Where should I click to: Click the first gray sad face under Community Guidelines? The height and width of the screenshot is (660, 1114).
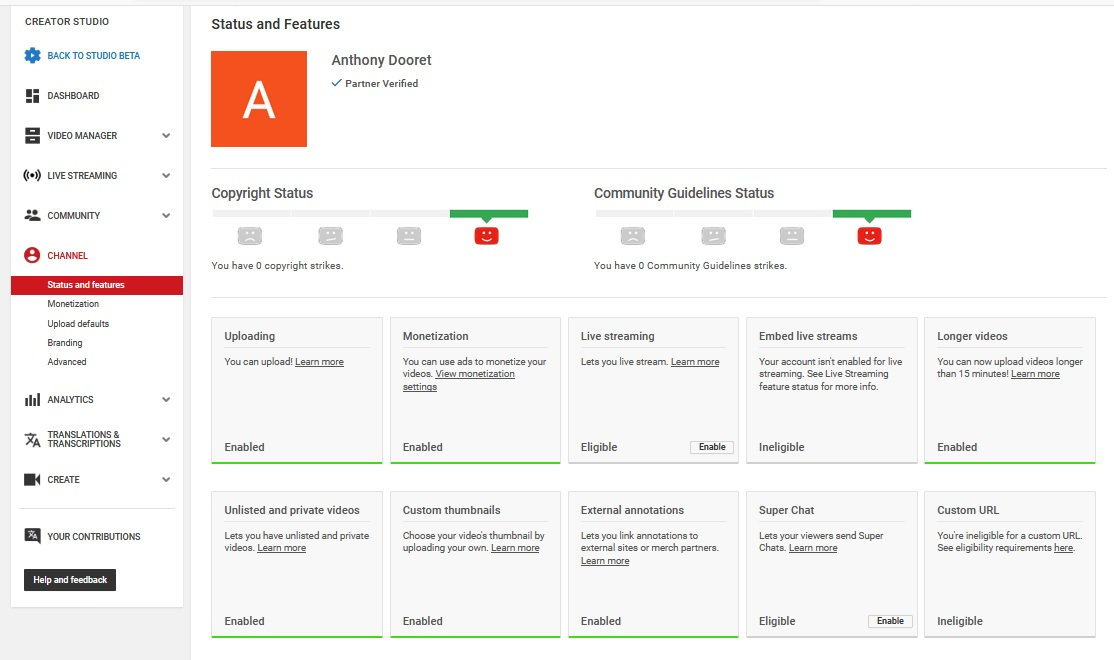(x=632, y=235)
